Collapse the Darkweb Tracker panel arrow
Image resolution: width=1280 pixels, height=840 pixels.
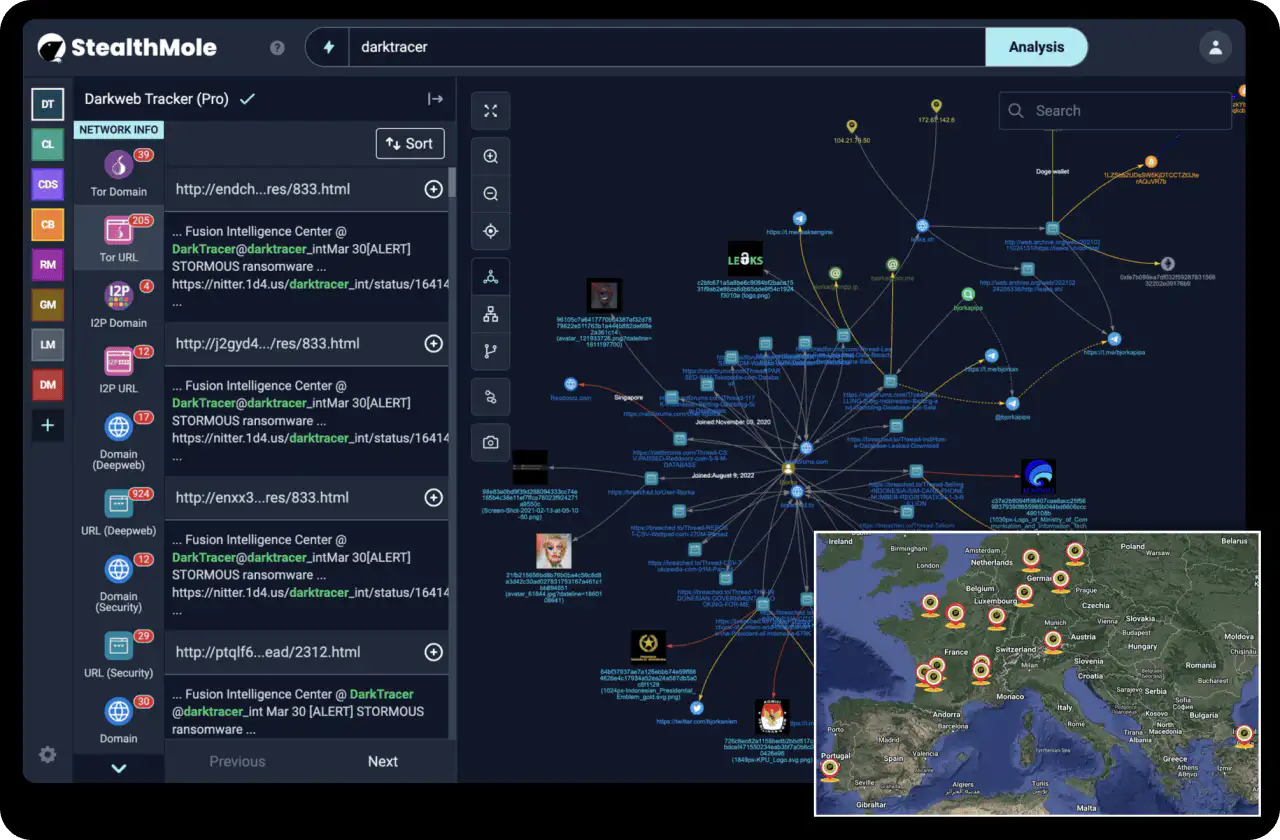point(435,99)
